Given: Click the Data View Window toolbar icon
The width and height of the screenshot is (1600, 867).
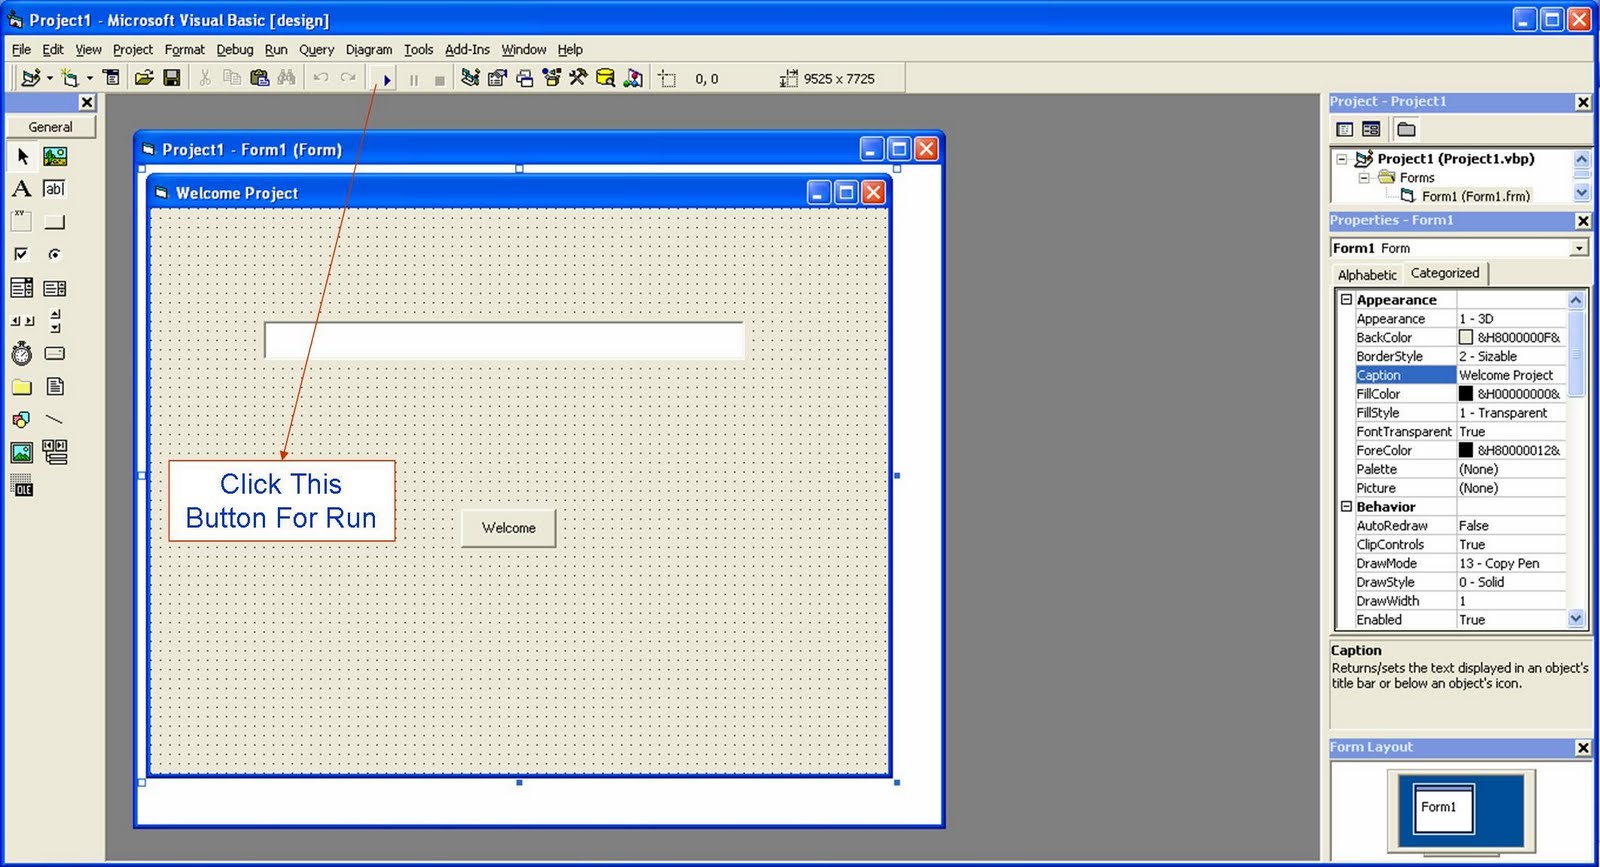Looking at the screenshot, I should click(x=605, y=78).
